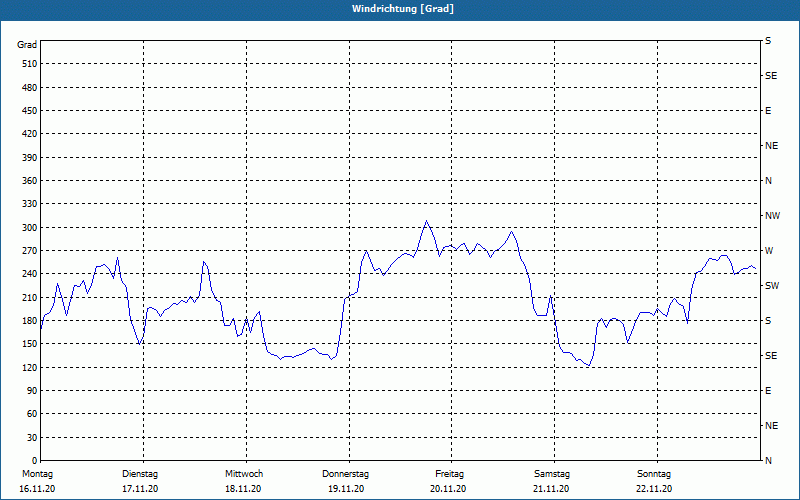Click the N compass label beside the 0 gridline
The image size is (800, 500).
(768, 461)
